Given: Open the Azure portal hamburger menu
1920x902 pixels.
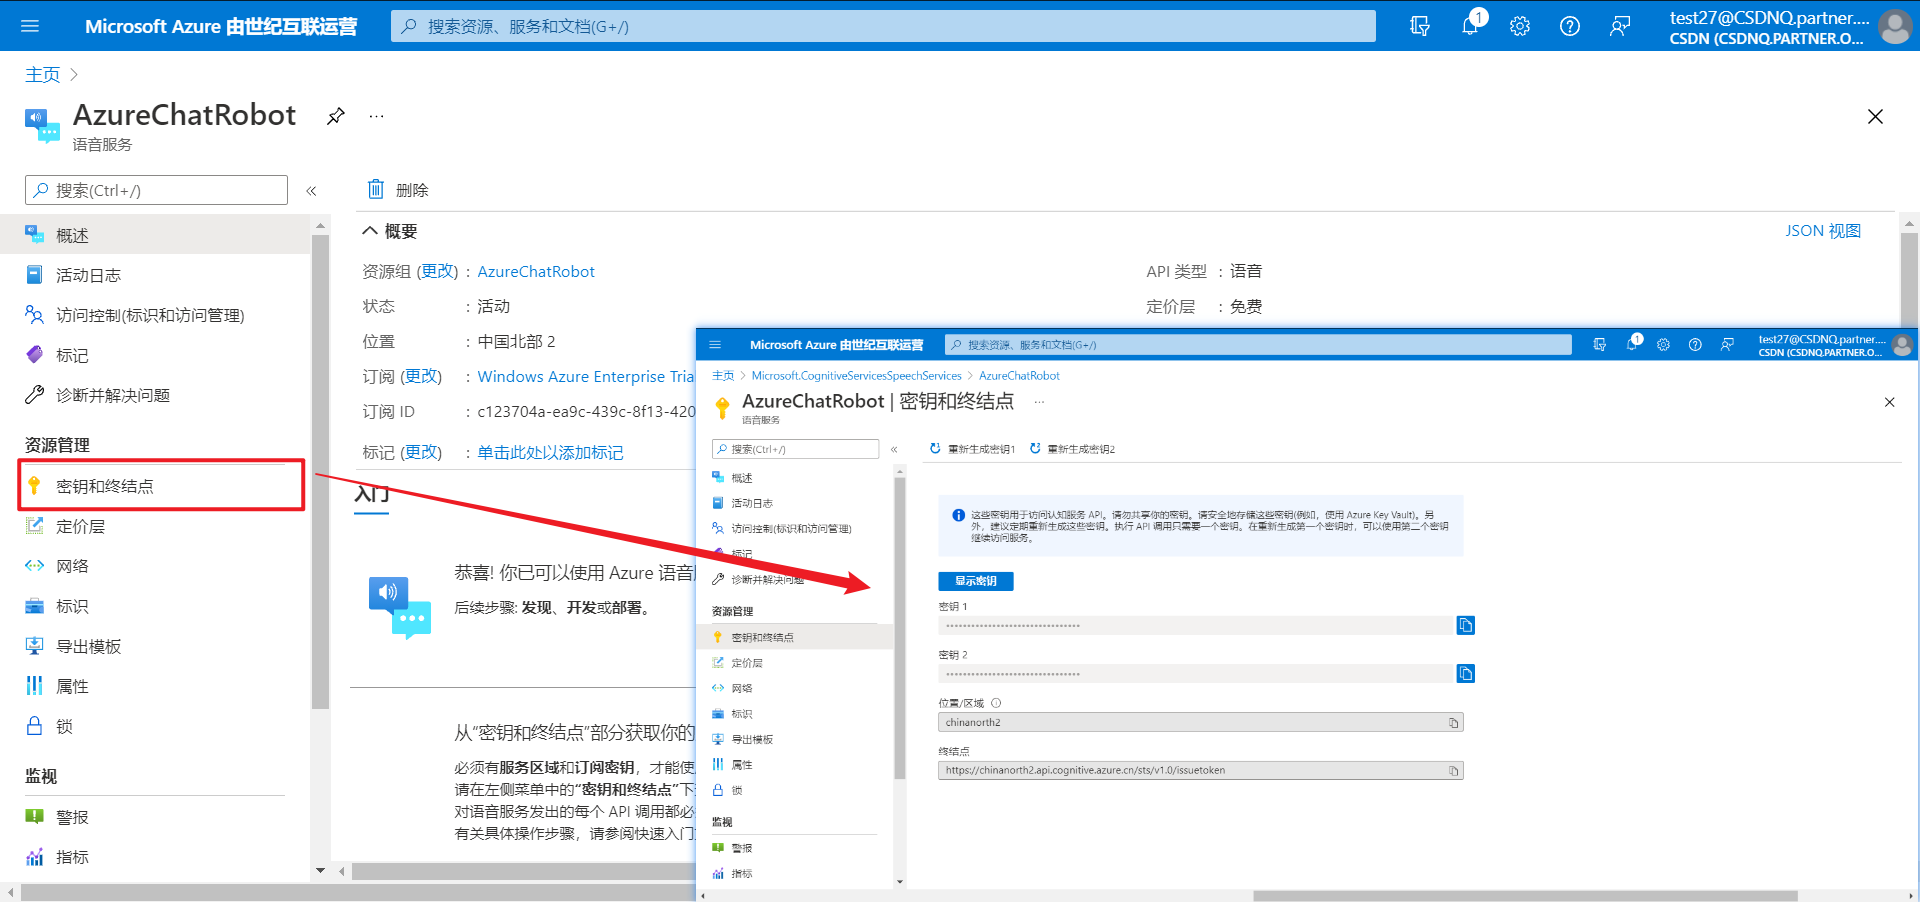Looking at the screenshot, I should point(30,26).
